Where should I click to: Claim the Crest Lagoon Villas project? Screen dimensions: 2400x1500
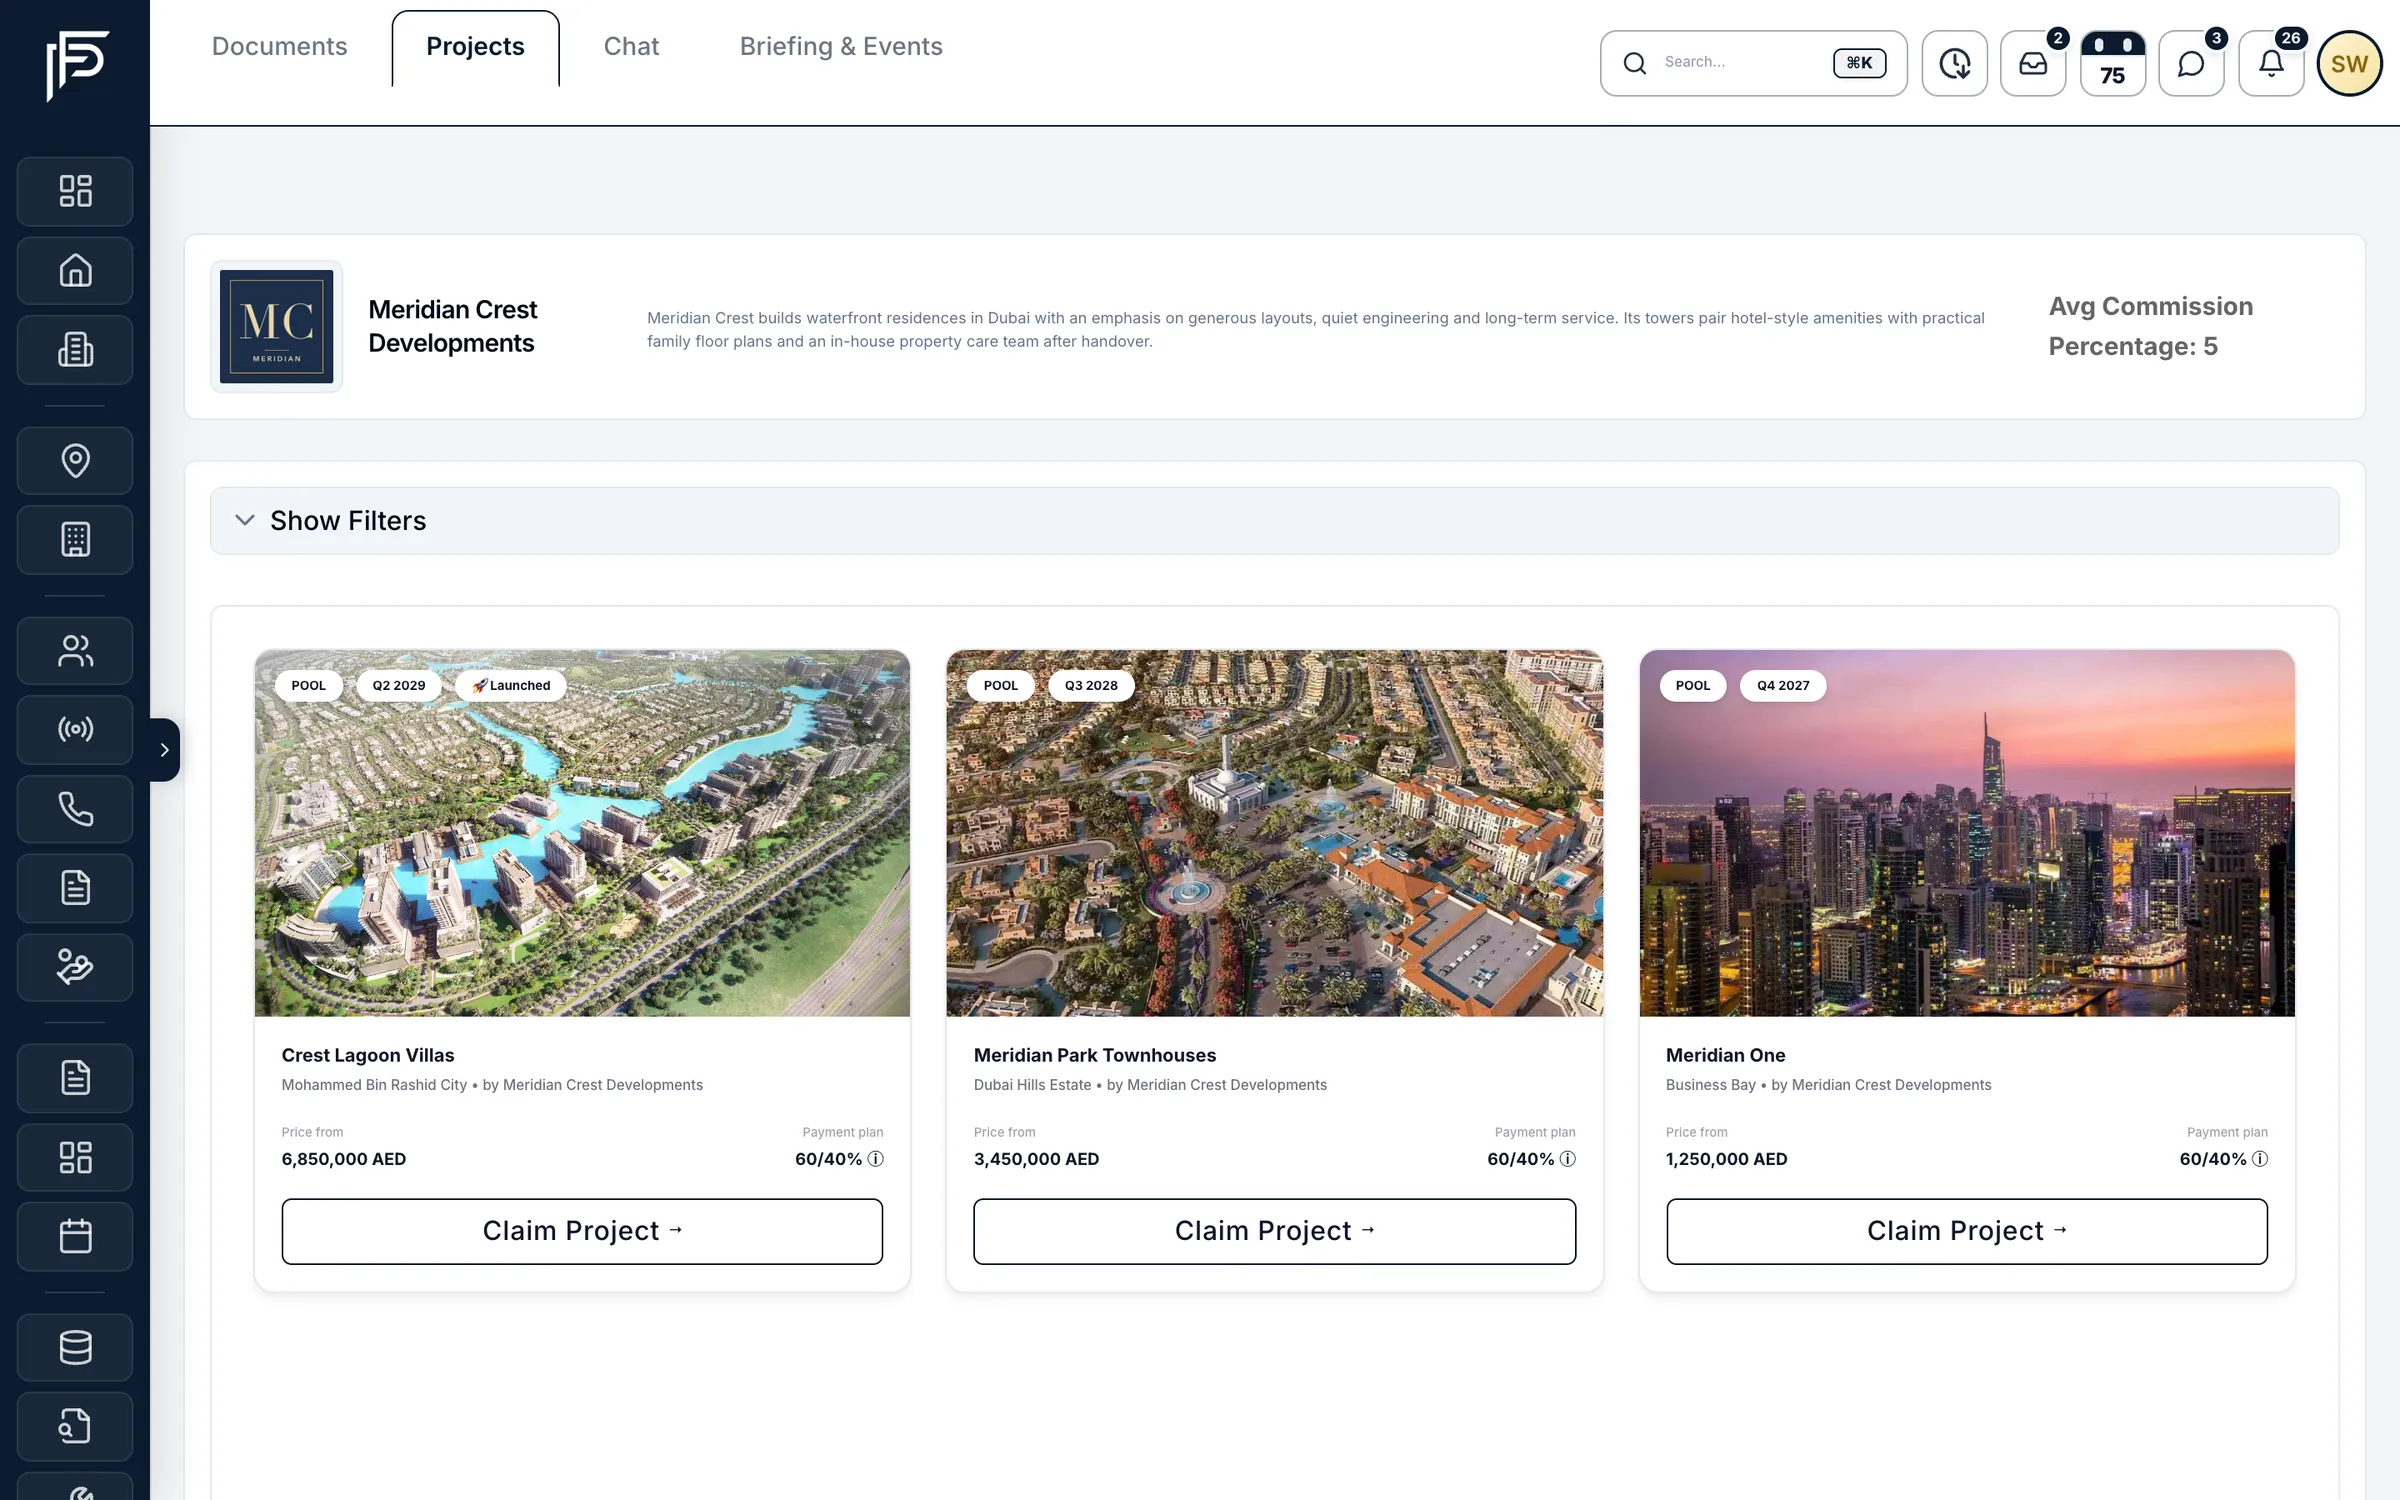[582, 1231]
